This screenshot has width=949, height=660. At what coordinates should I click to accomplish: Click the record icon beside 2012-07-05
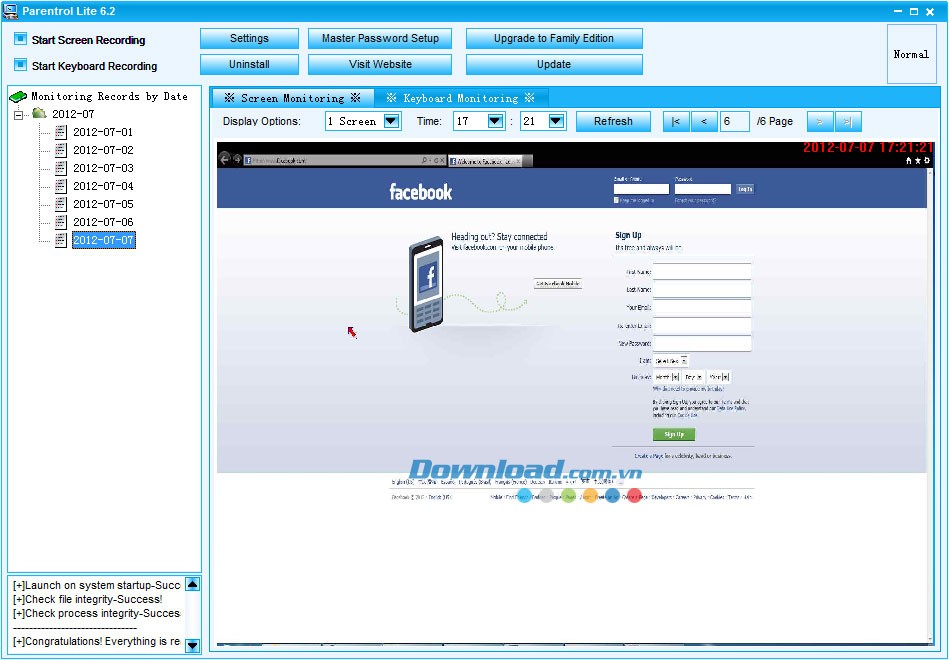[61, 204]
